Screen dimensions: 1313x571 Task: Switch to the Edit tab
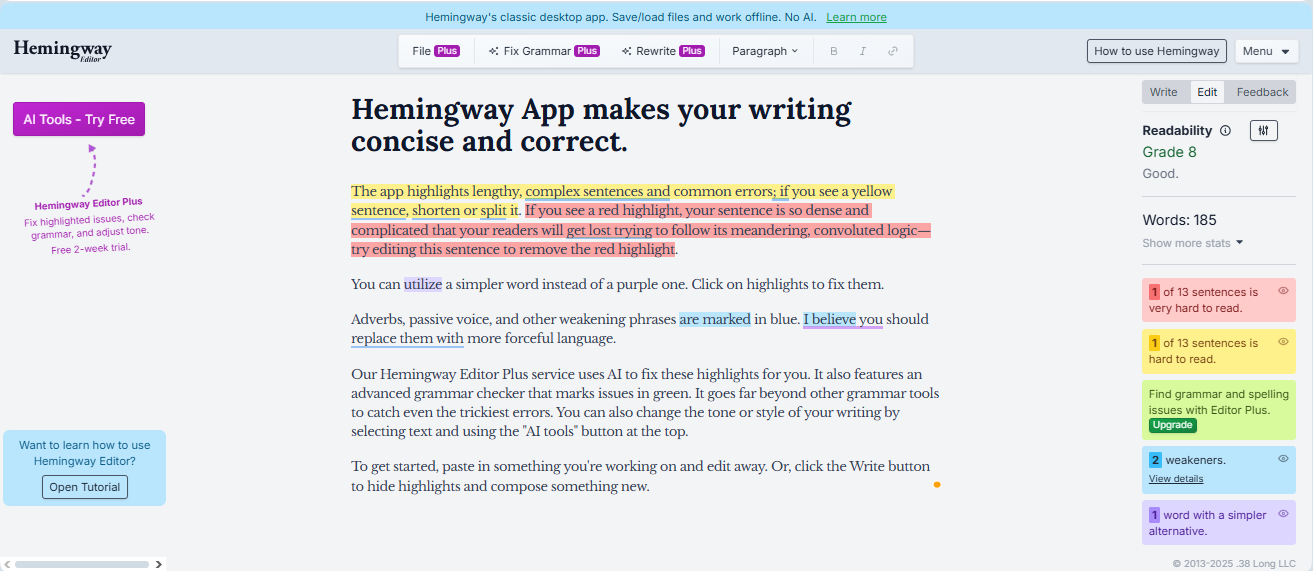1208,92
